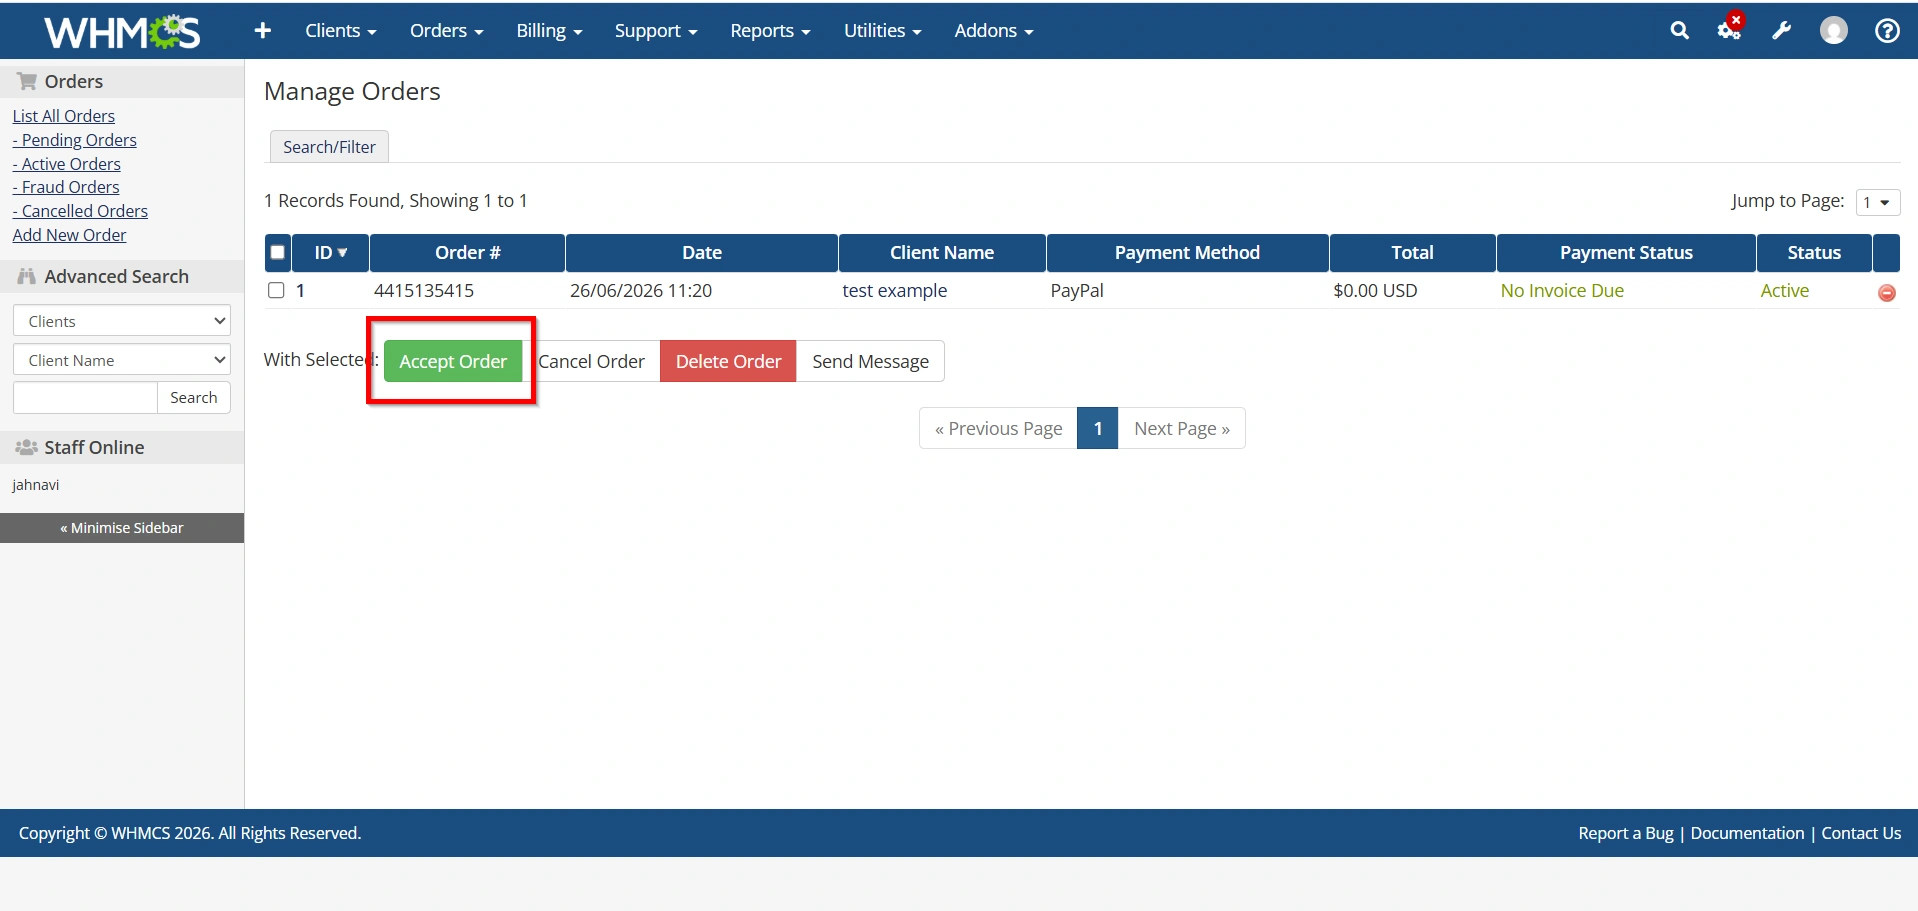Open the Orders menu
Viewport: 1918px width, 911px height.
(446, 31)
